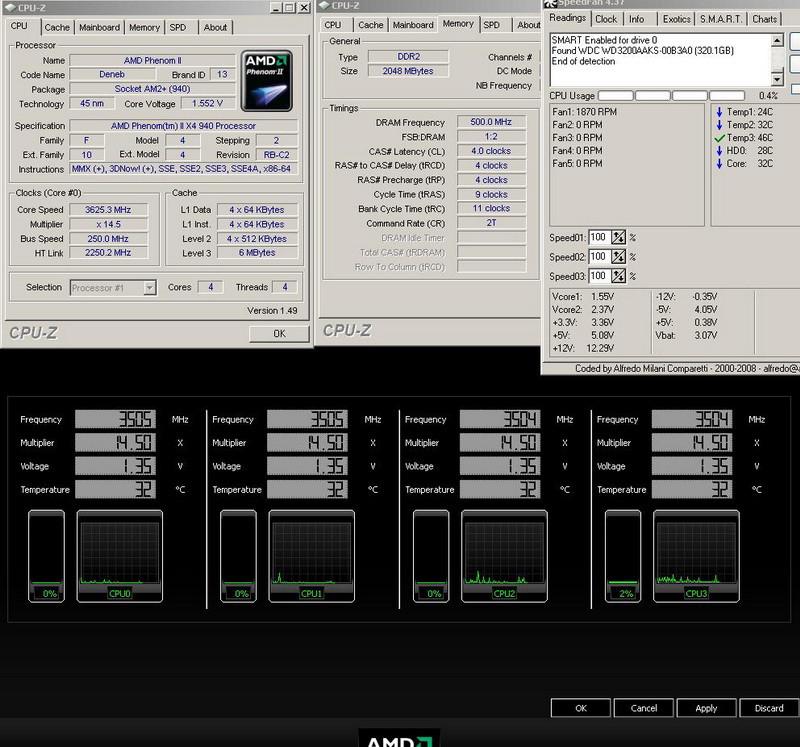The image size is (800, 747).
Task: Select CPU tab in left CPU-Z window
Action: [x=19, y=26]
